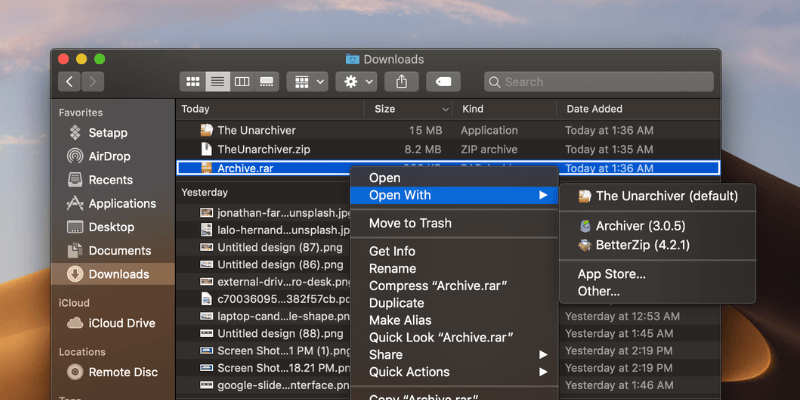Select TheUnarchiver.zip file icon
This screenshot has height=400, width=800.
coord(206,149)
